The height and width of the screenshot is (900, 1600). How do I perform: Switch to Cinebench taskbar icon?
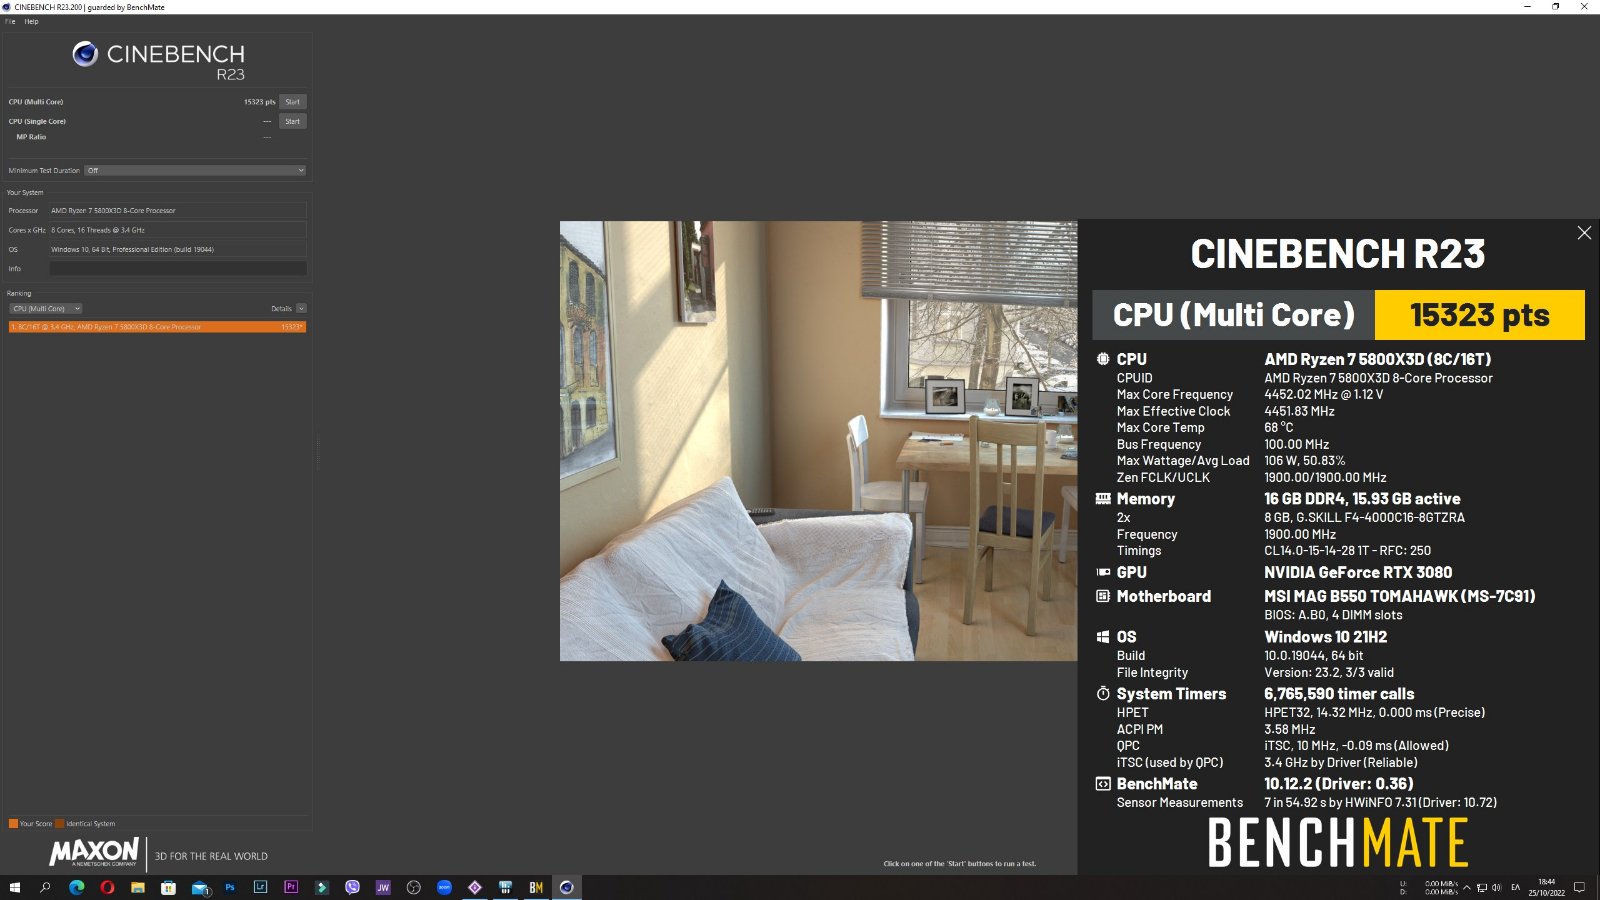coord(567,887)
